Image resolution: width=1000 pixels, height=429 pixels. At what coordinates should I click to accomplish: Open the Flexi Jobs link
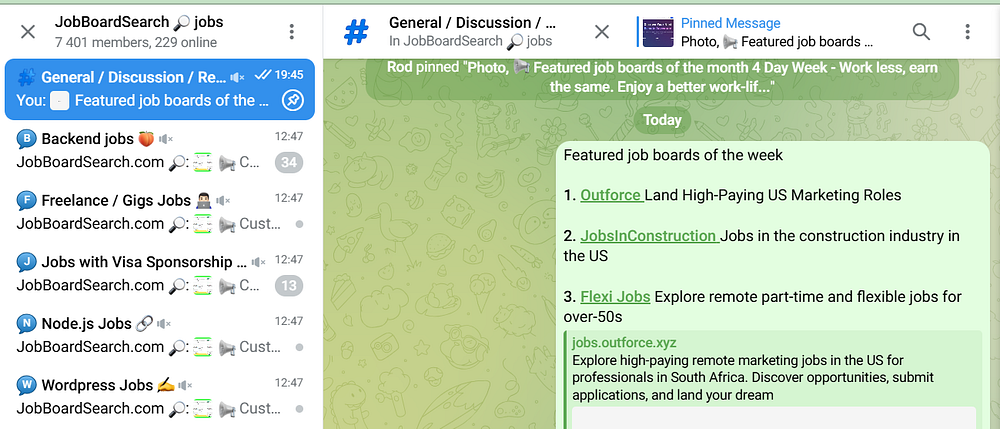[x=615, y=296]
